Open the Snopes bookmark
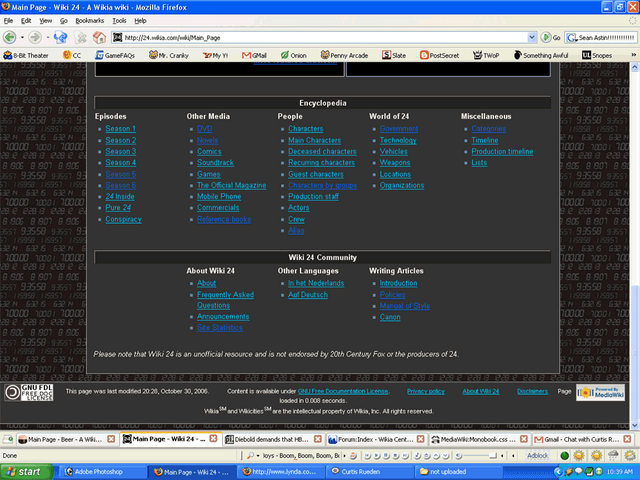This screenshot has height=480, width=640. [597, 55]
